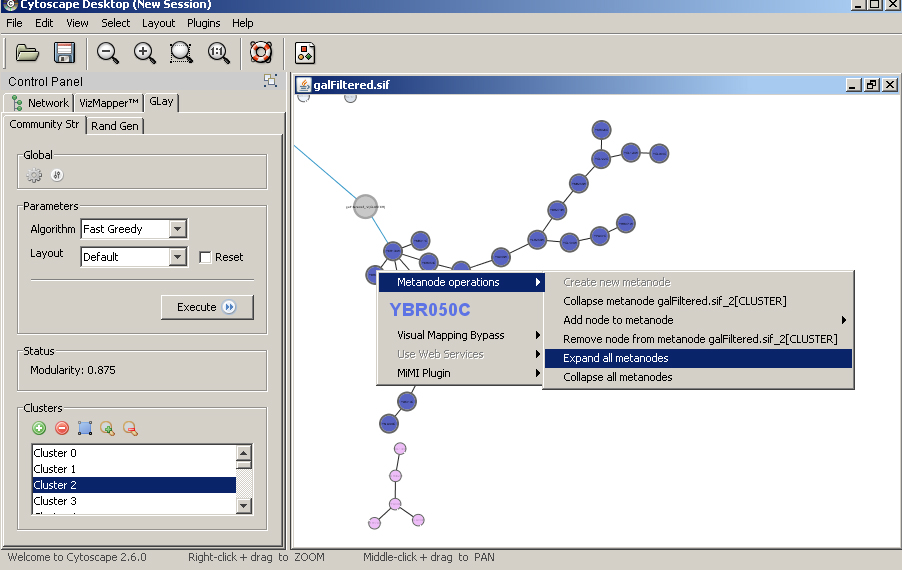902x570 pixels.
Task: Open the Plugins menu
Action: (204, 23)
